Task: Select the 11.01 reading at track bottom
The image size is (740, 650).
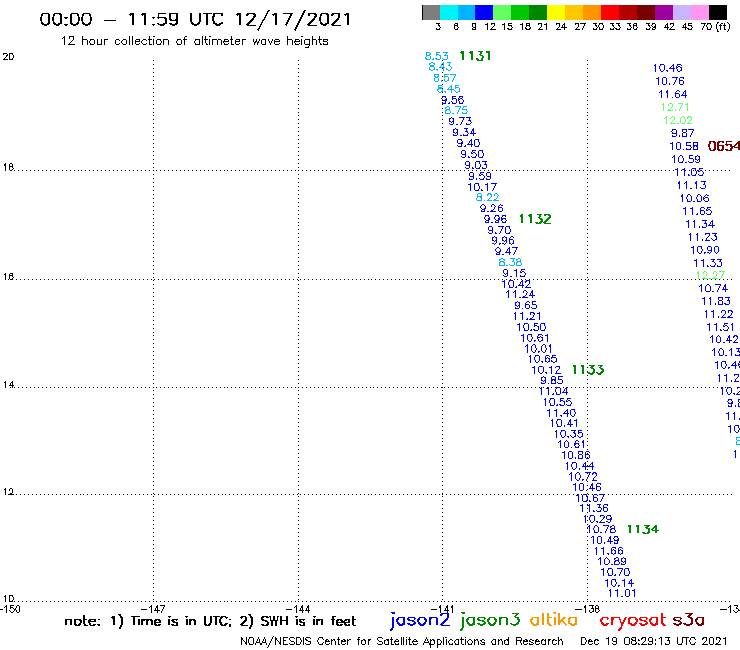Action: tap(622, 594)
